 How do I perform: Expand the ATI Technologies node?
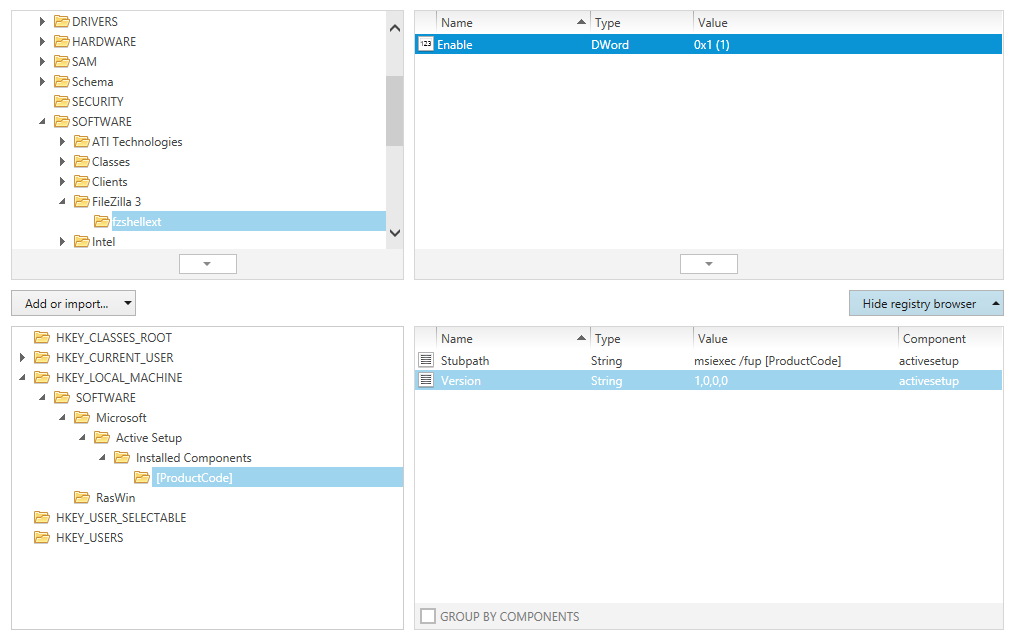click(62, 142)
